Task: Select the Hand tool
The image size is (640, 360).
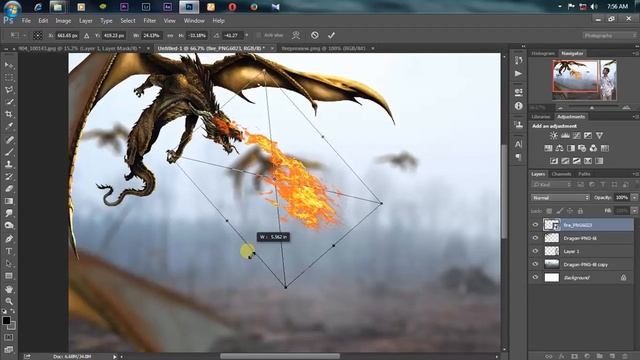Action: click(9, 289)
